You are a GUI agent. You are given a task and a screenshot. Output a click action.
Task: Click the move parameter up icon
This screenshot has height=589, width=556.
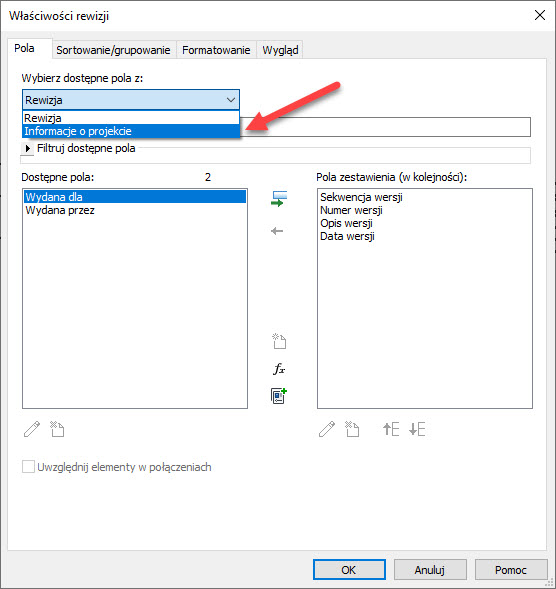point(391,429)
